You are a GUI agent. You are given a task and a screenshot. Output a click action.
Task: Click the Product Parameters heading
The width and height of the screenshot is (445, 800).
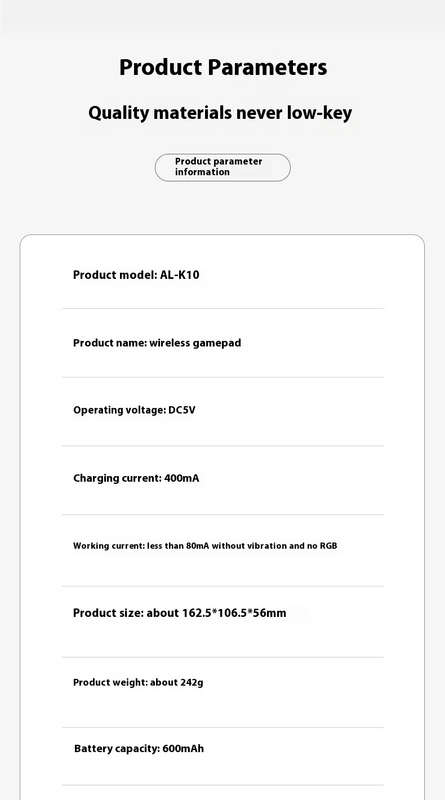click(x=223, y=67)
